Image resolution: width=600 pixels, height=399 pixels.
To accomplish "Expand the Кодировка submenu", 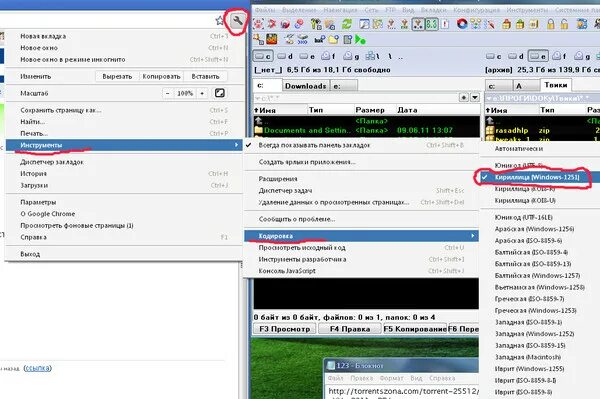I will (x=361, y=236).
